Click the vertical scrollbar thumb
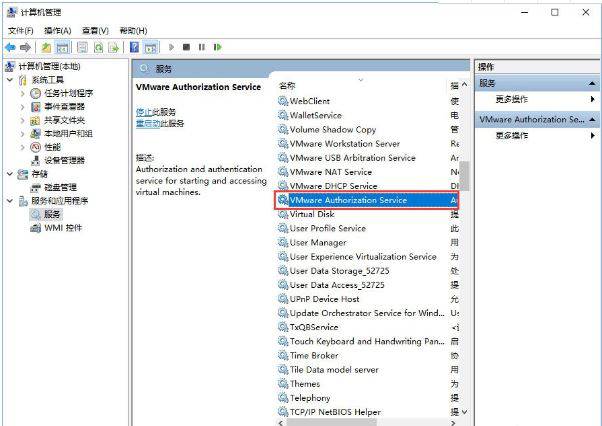Image resolution: width=602 pixels, height=426 pixels. coord(465,176)
